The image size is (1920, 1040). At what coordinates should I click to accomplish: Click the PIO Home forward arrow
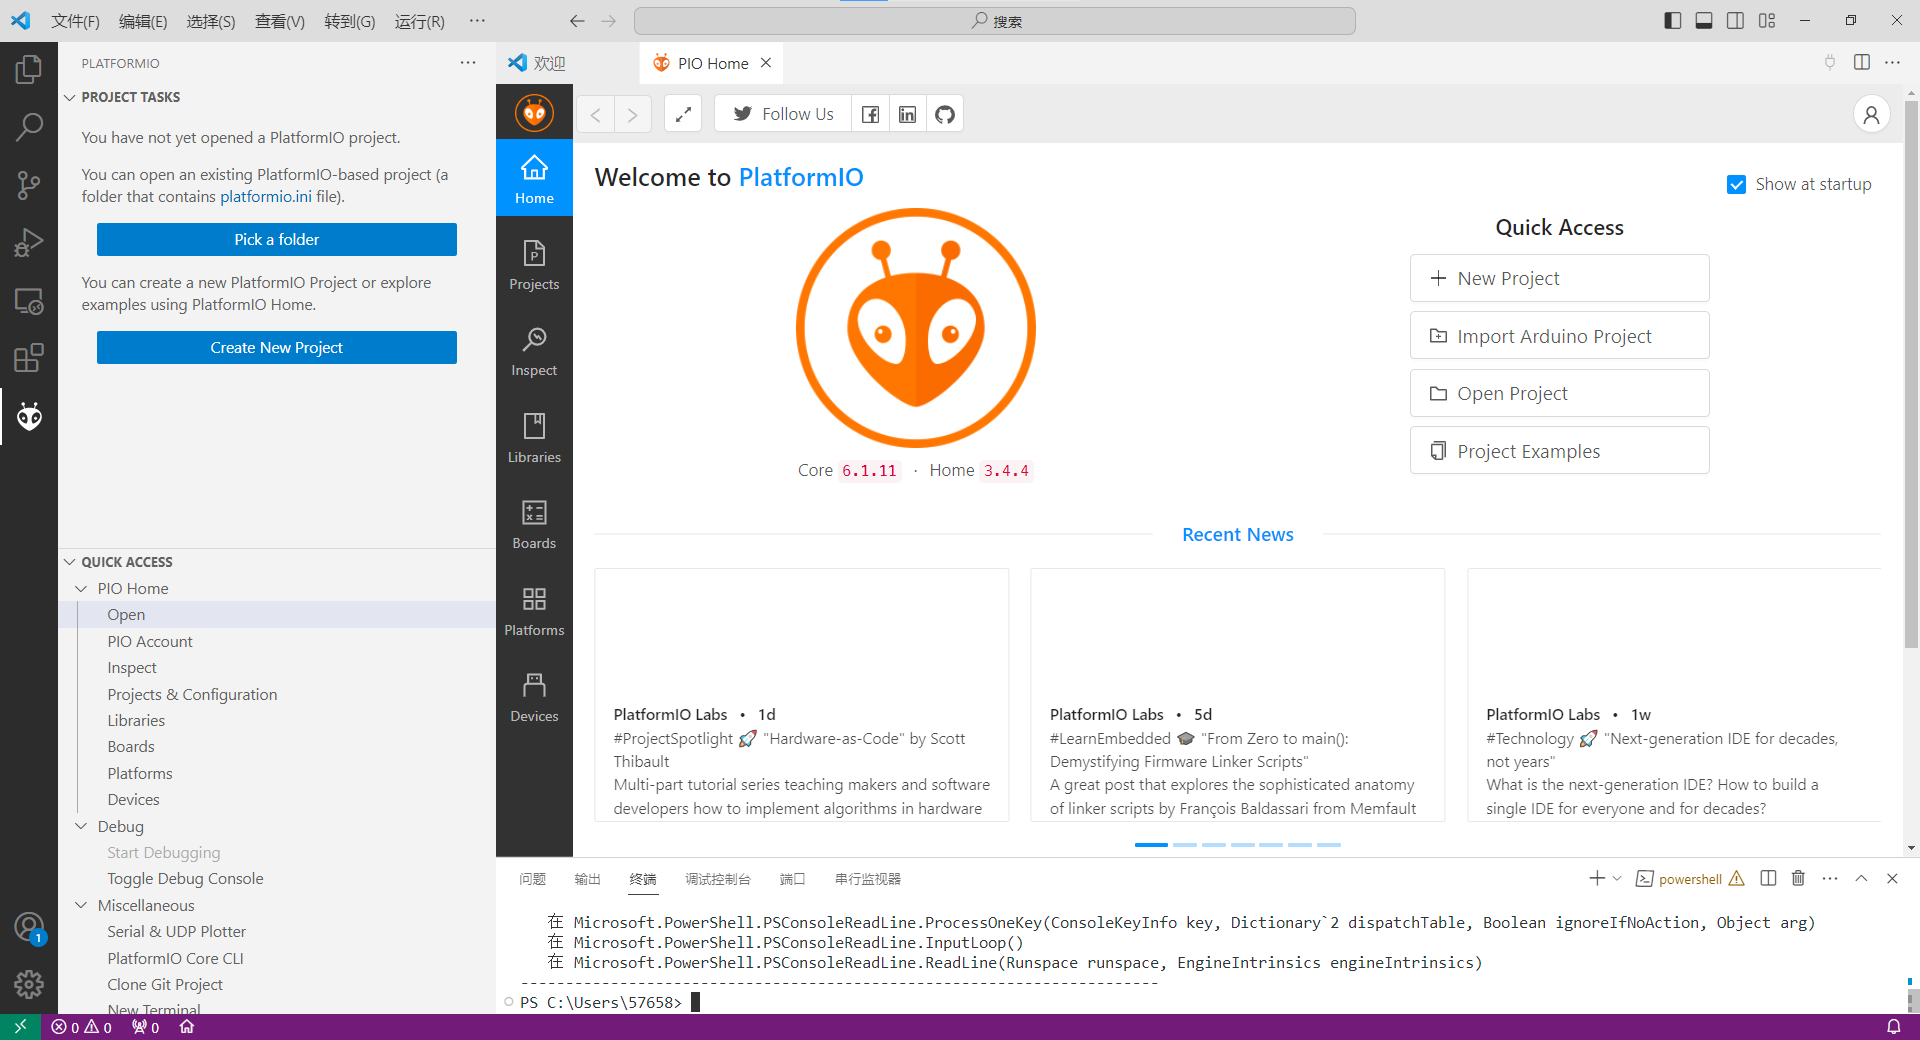pyautogui.click(x=632, y=114)
